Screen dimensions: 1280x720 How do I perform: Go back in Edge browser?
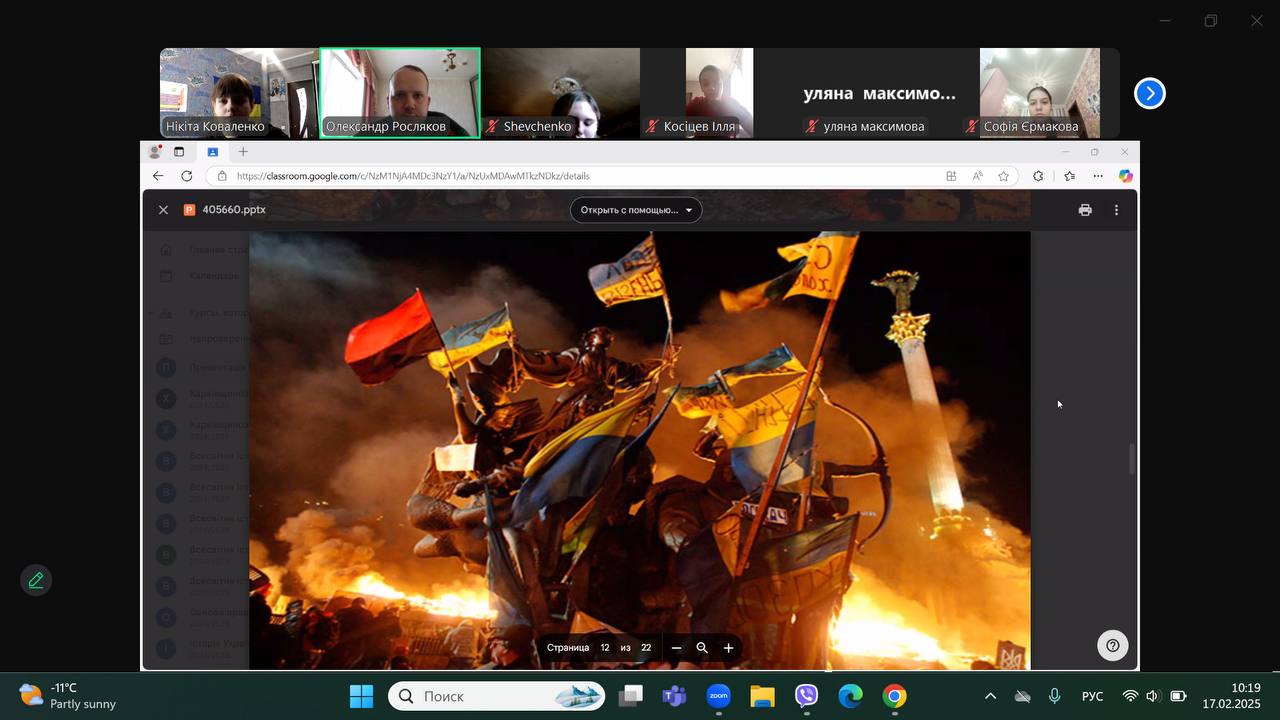(158, 176)
